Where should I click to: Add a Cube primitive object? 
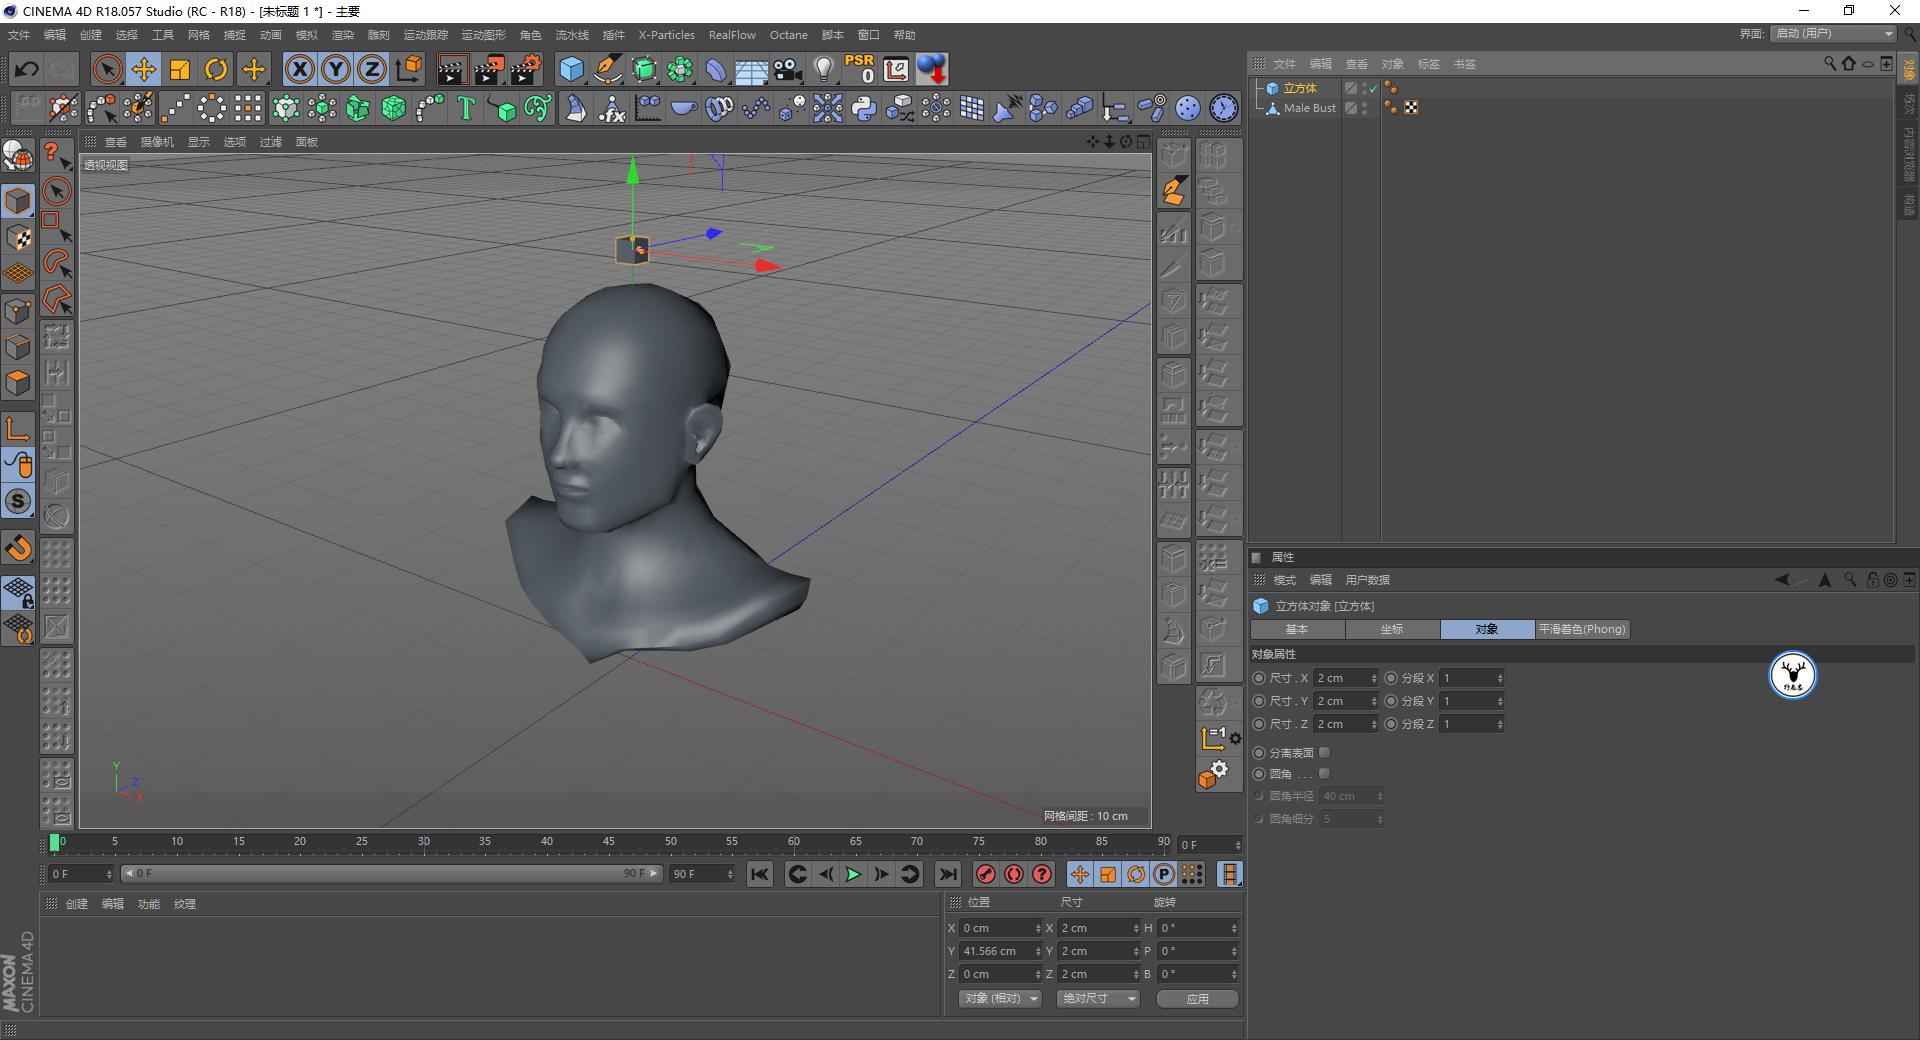571,69
